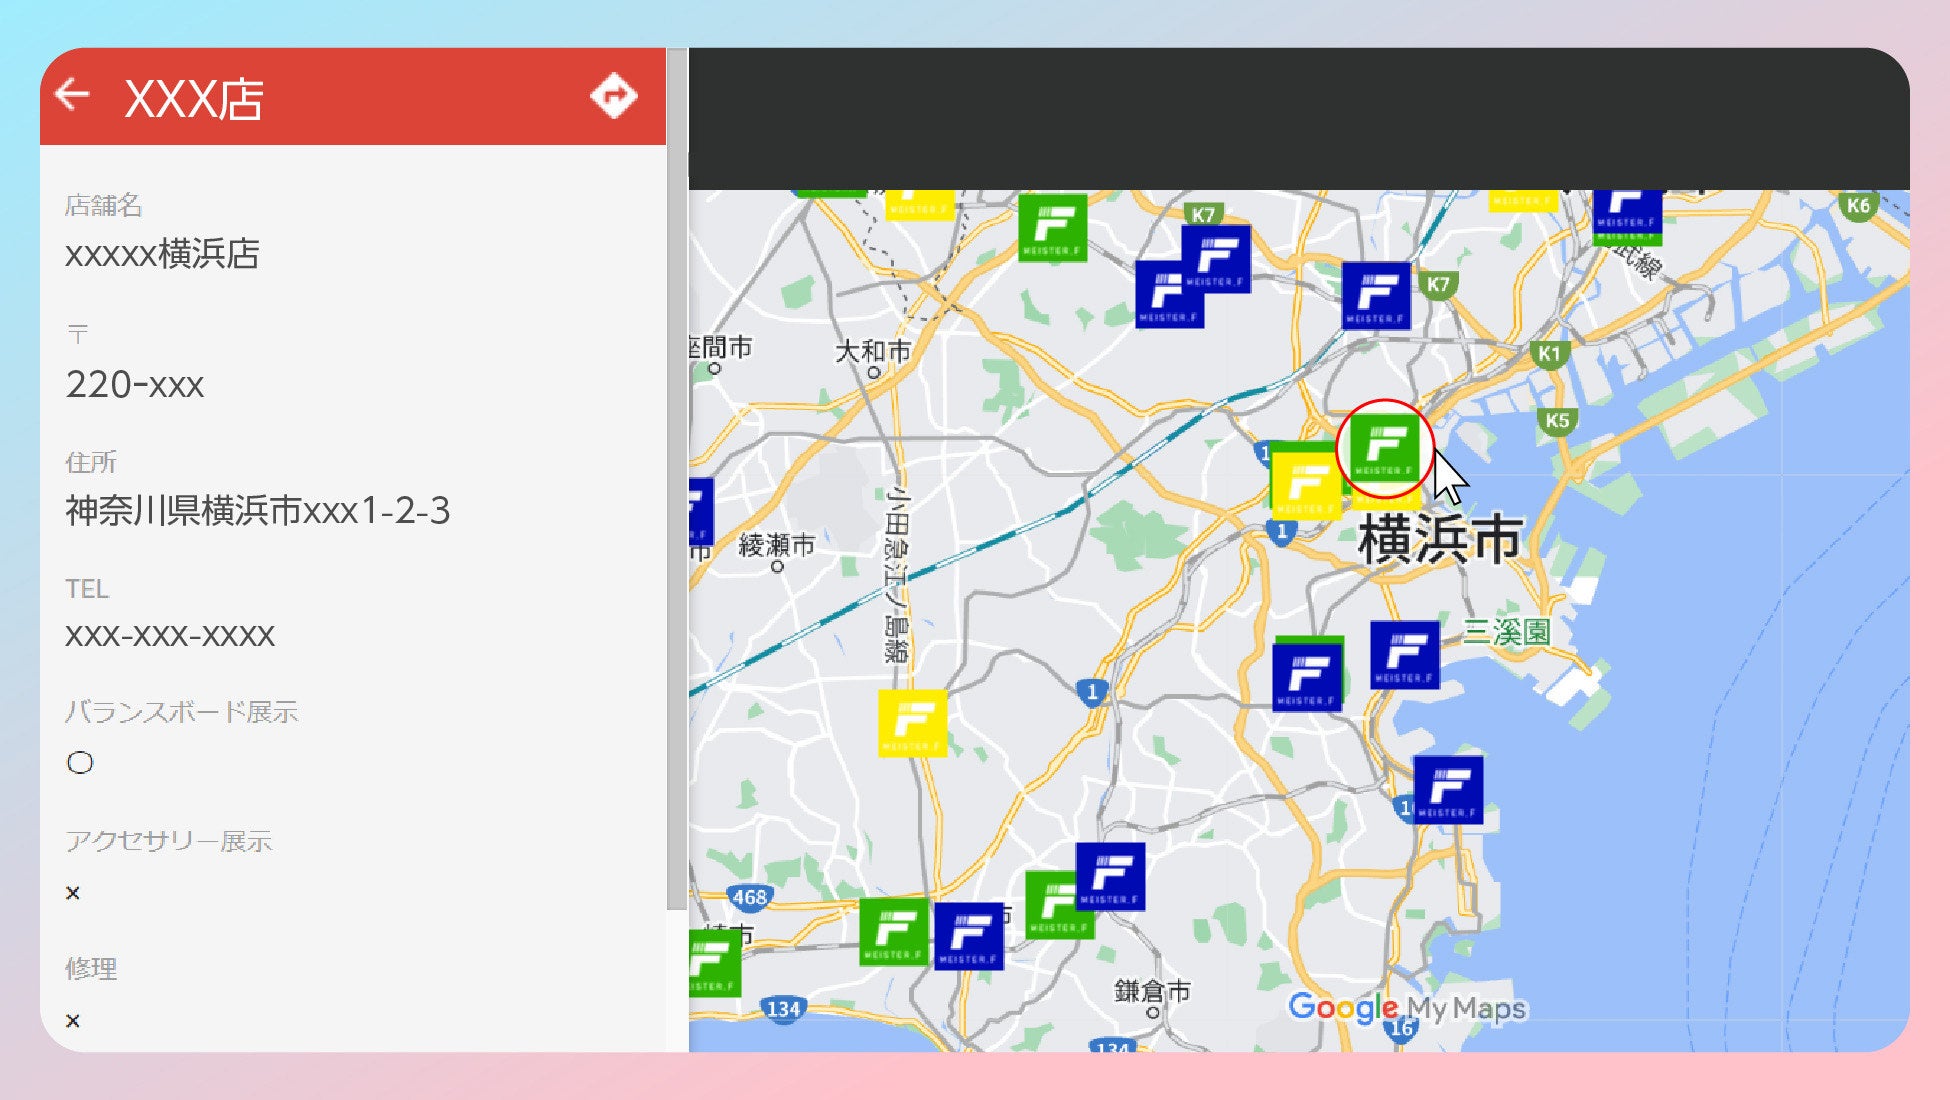The width and height of the screenshot is (1950, 1100).
Task: Click the red-circled green store marker
Action: tap(1384, 448)
